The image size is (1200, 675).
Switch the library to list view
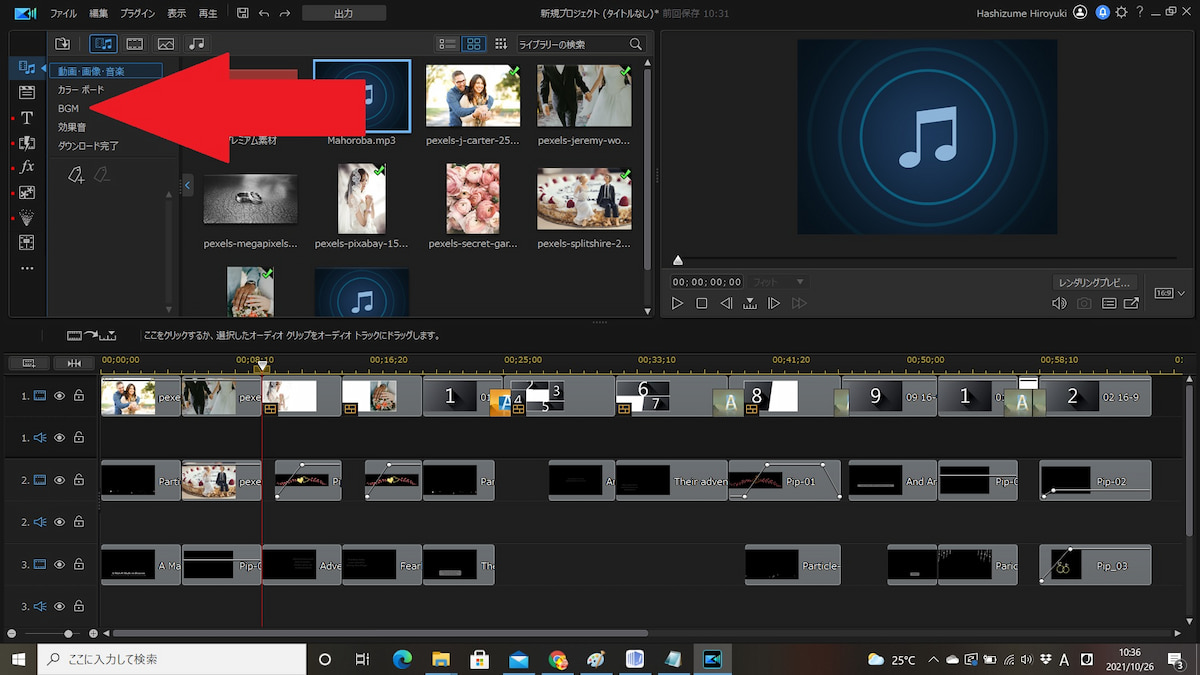[448, 44]
